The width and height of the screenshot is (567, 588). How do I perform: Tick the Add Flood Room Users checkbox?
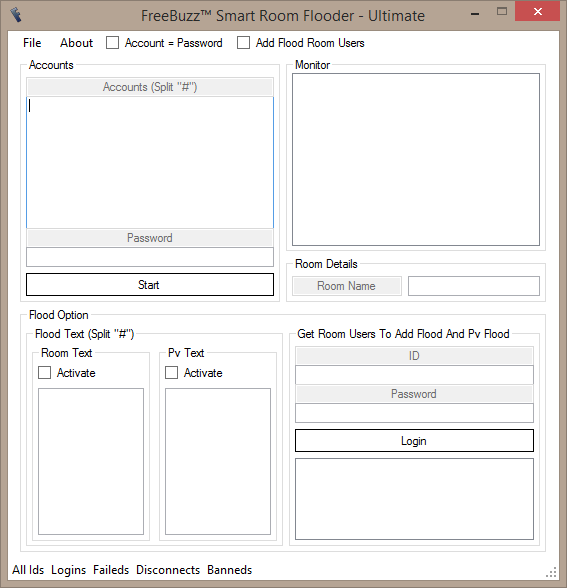click(243, 43)
